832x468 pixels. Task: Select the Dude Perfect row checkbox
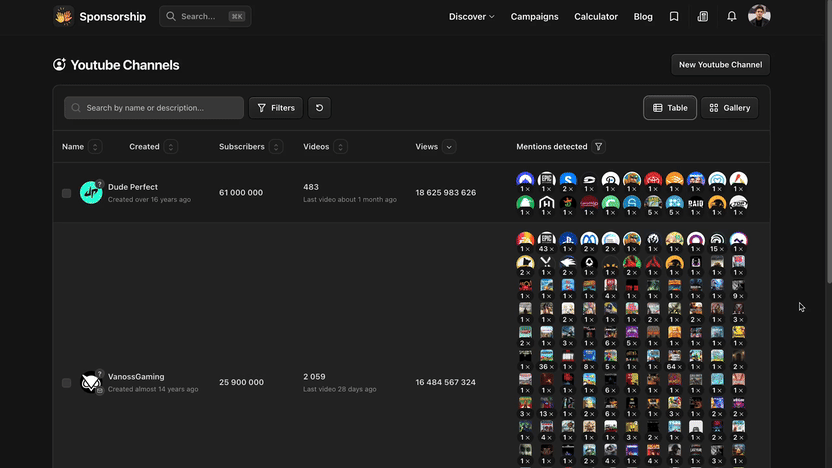coord(66,193)
